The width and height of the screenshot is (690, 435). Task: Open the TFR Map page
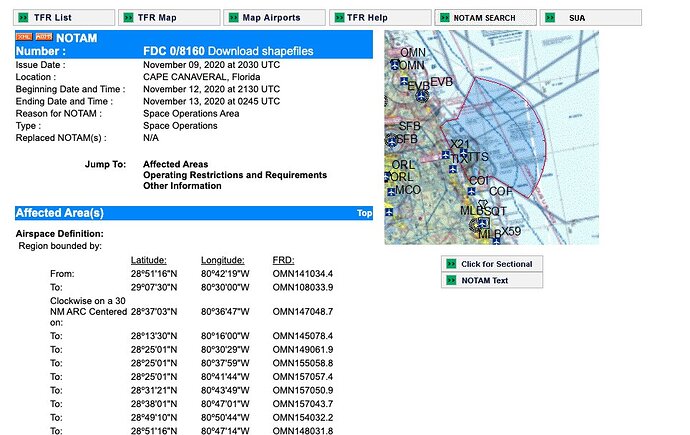[169, 18]
